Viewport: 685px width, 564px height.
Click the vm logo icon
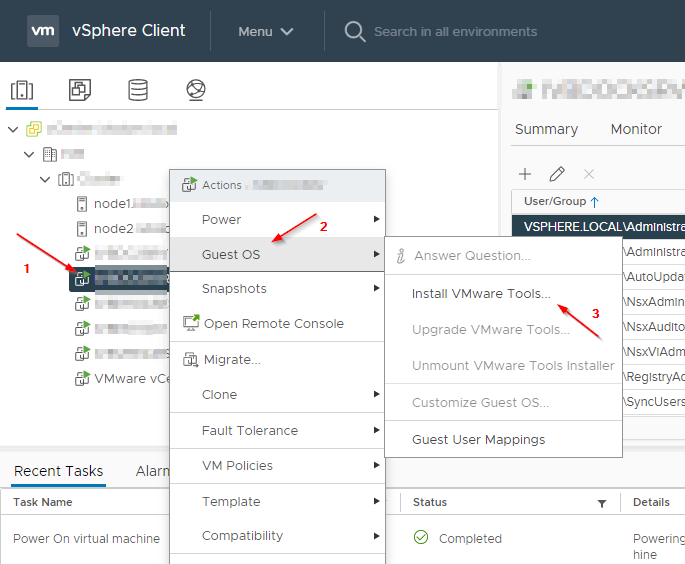[43, 31]
